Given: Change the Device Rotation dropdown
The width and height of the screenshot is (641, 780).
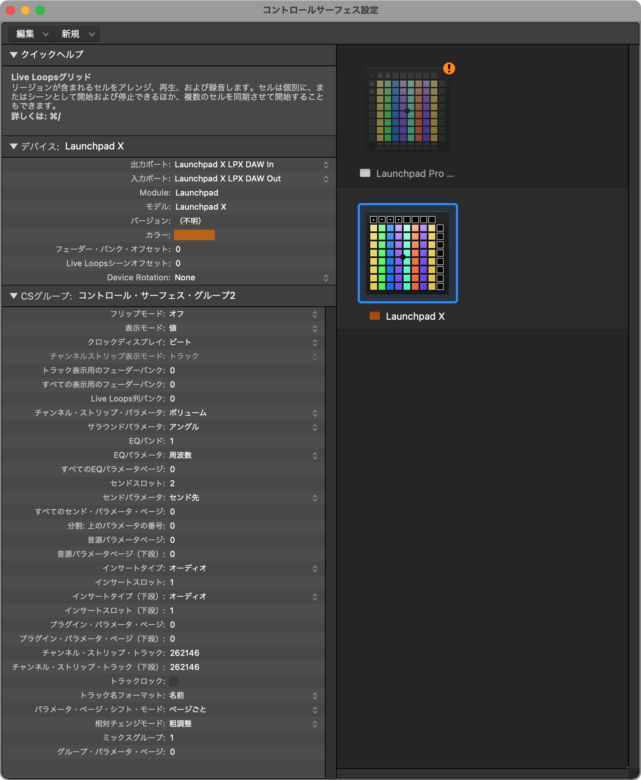Looking at the screenshot, I should (250, 277).
